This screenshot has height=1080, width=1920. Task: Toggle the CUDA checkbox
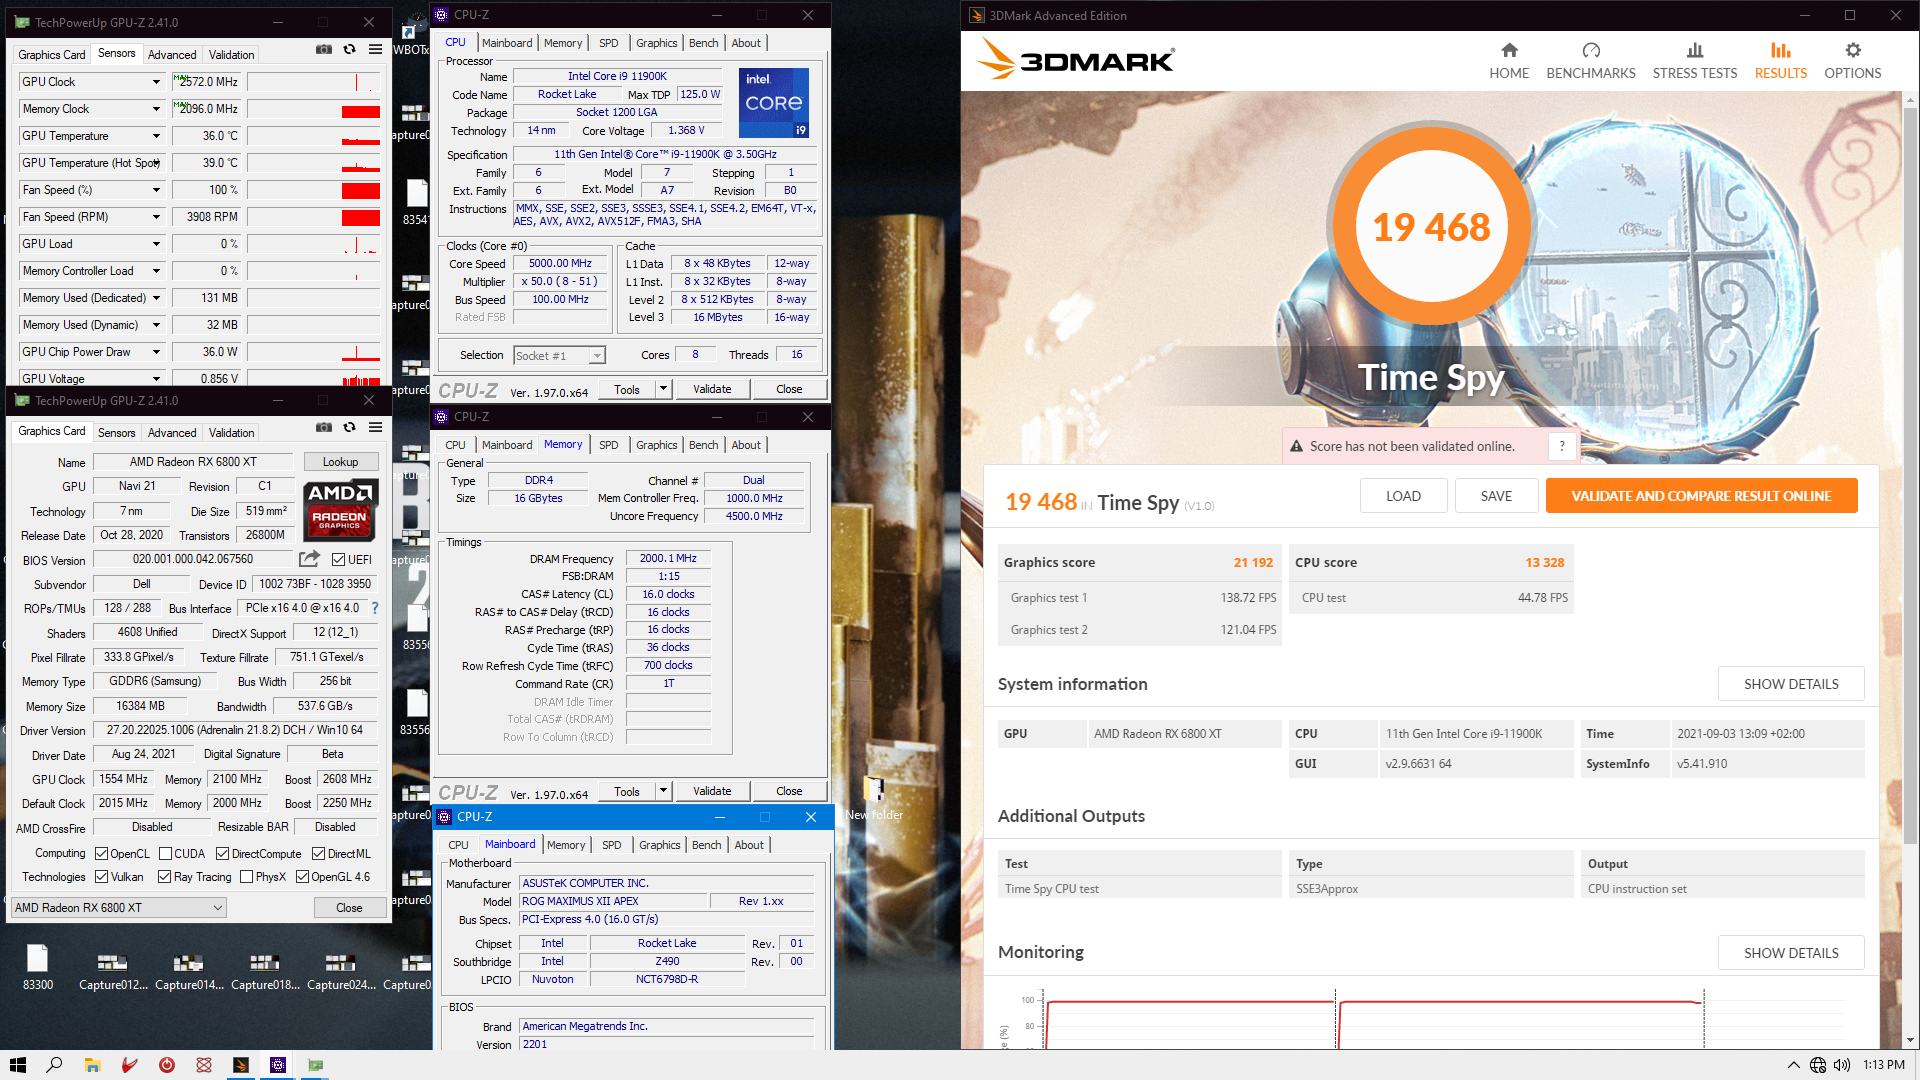click(165, 853)
